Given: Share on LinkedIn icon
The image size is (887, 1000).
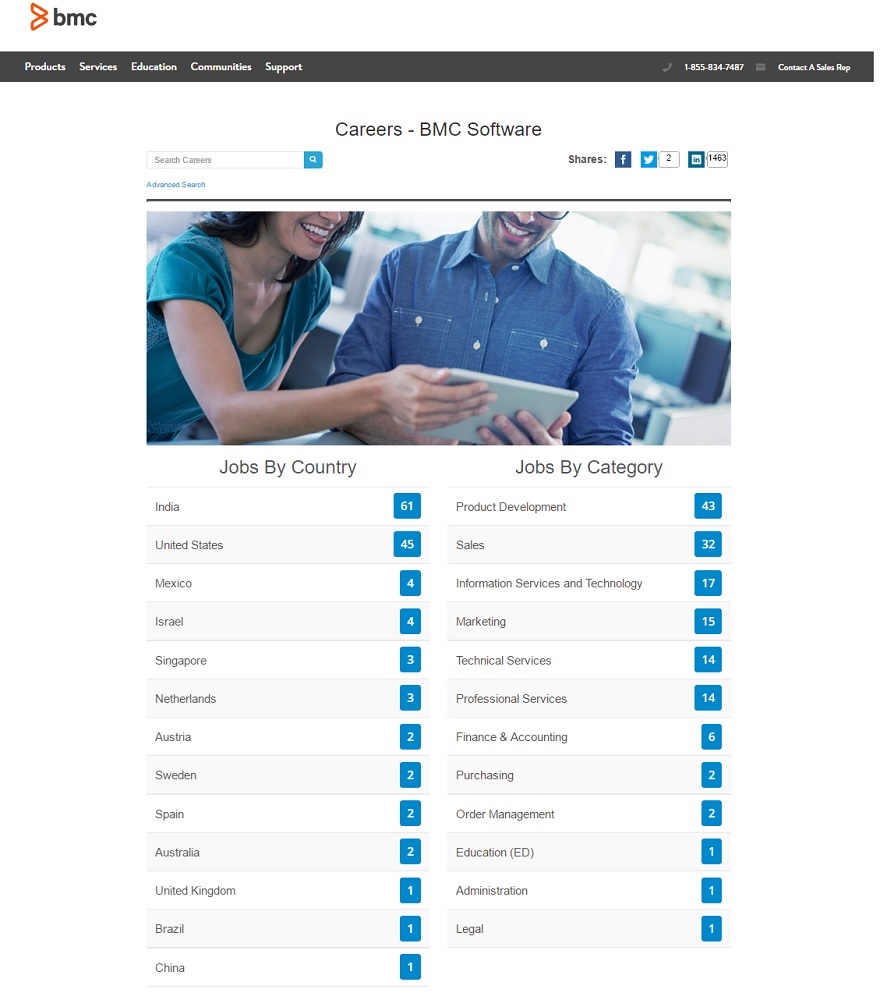Looking at the screenshot, I should [696, 159].
